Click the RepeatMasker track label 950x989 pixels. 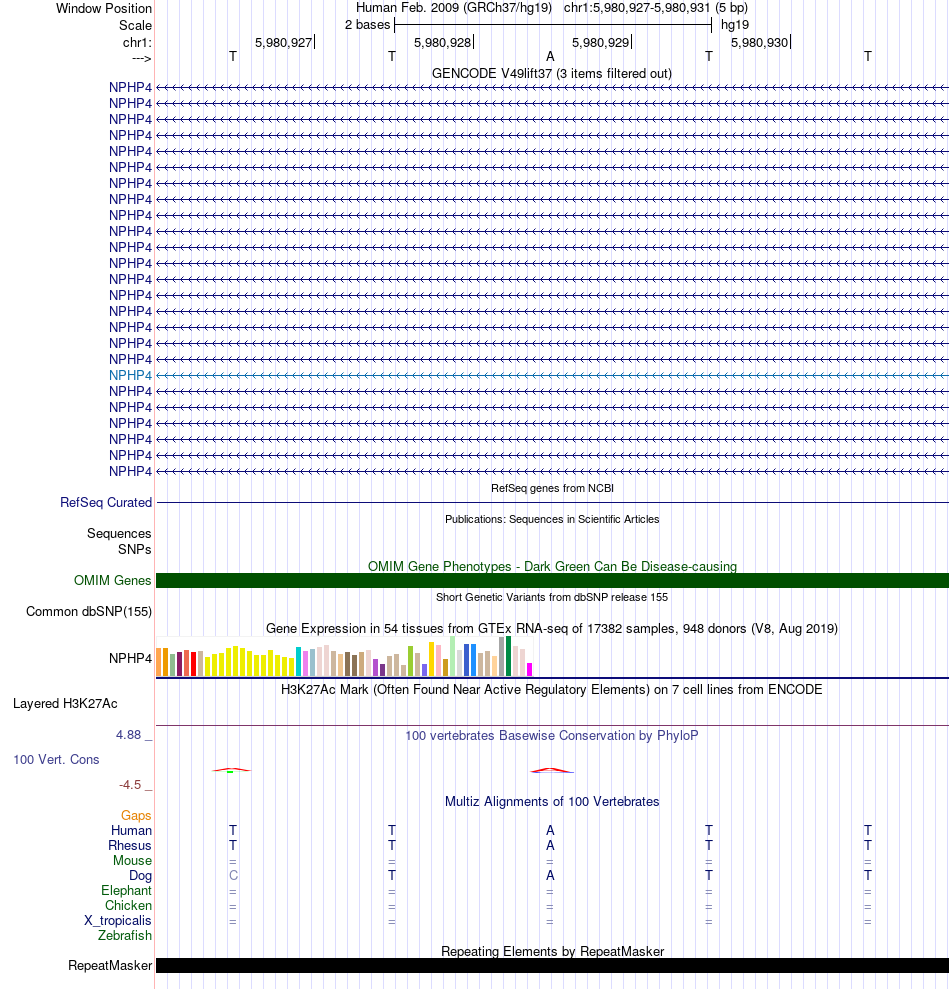pyautogui.click(x=110, y=966)
